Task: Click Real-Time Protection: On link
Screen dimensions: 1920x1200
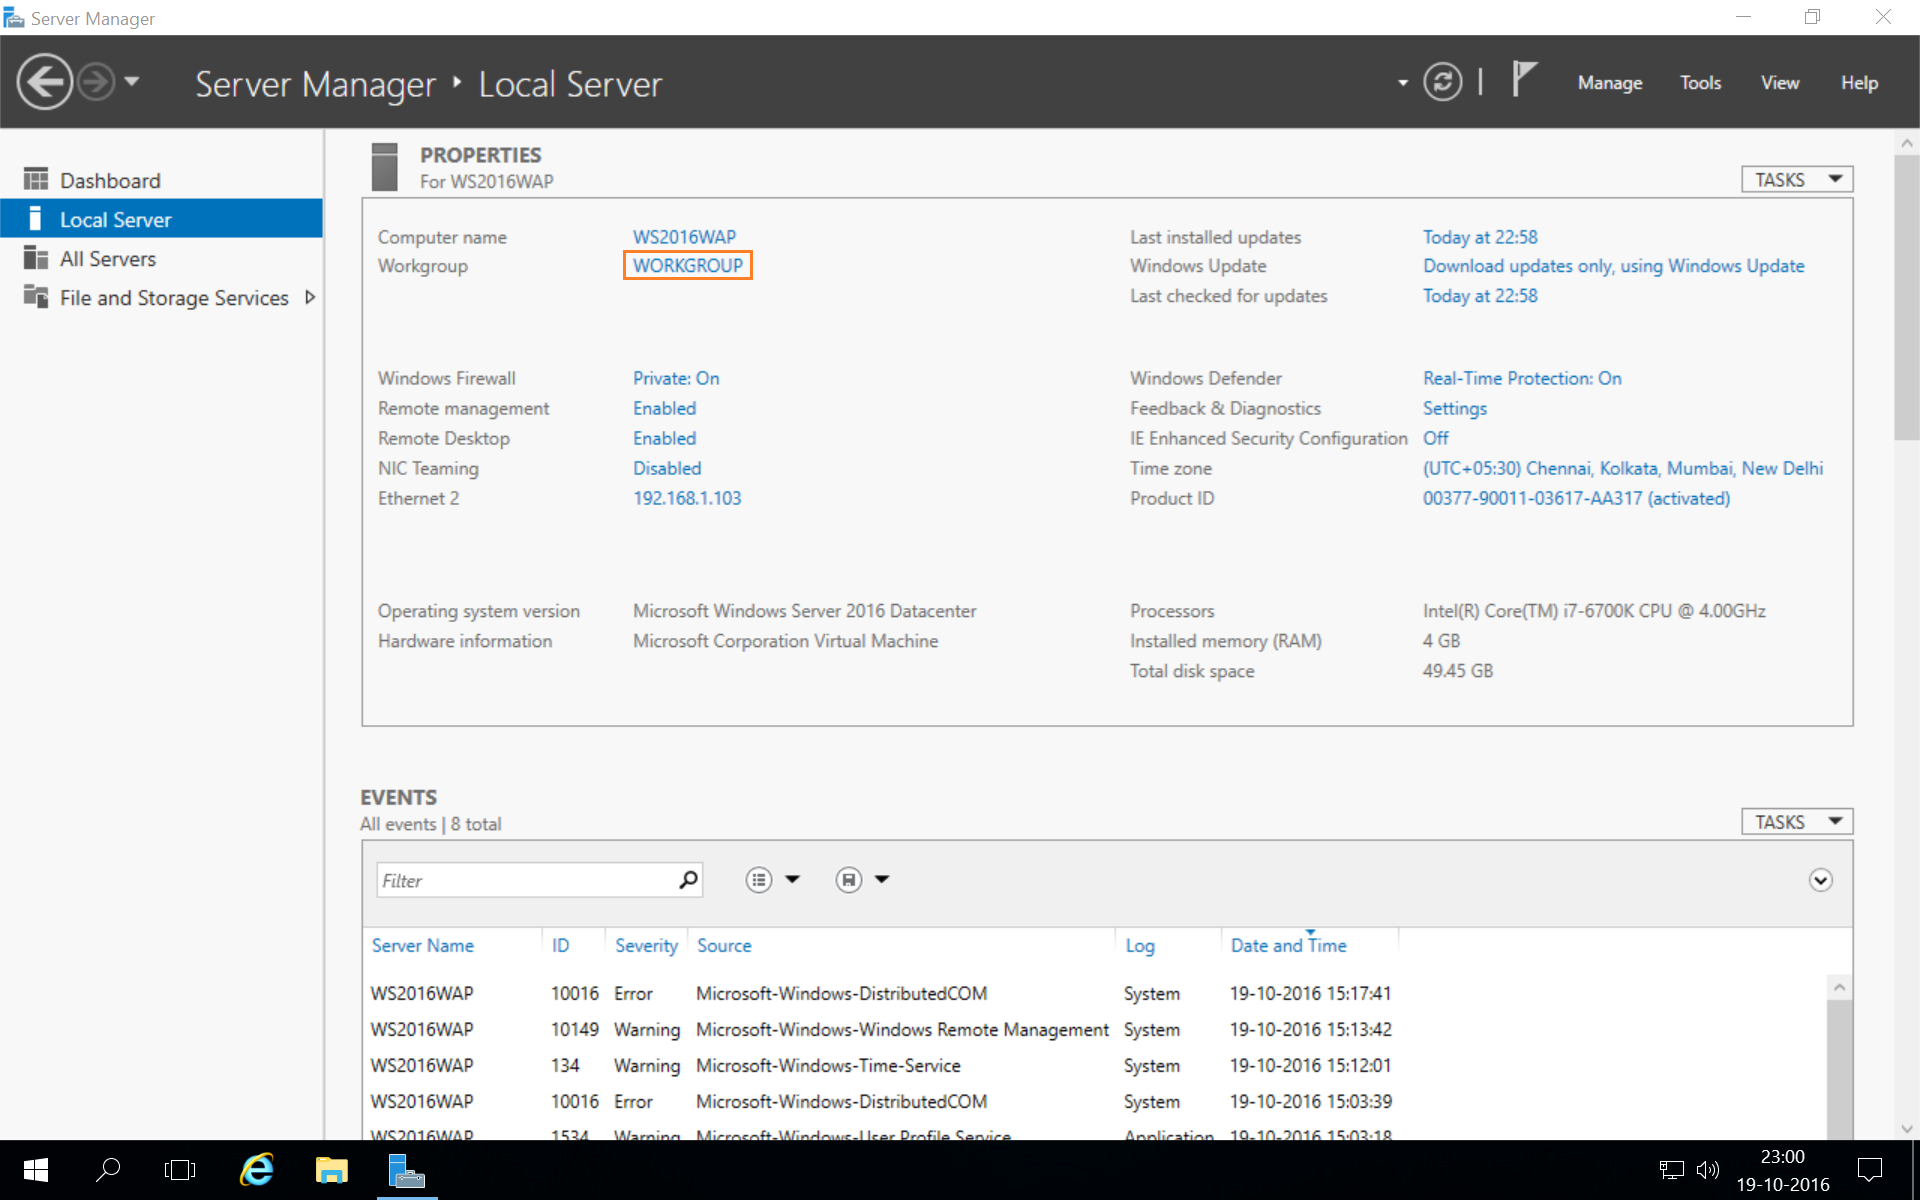Action: (1522, 378)
